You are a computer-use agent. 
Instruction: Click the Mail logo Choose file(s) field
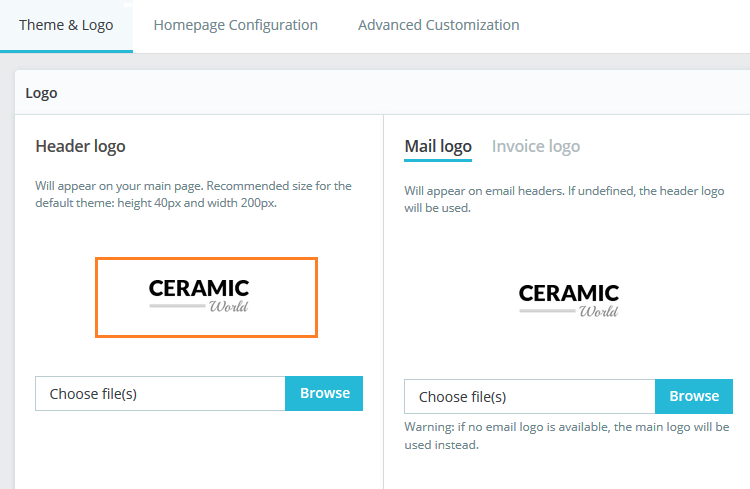pos(529,397)
